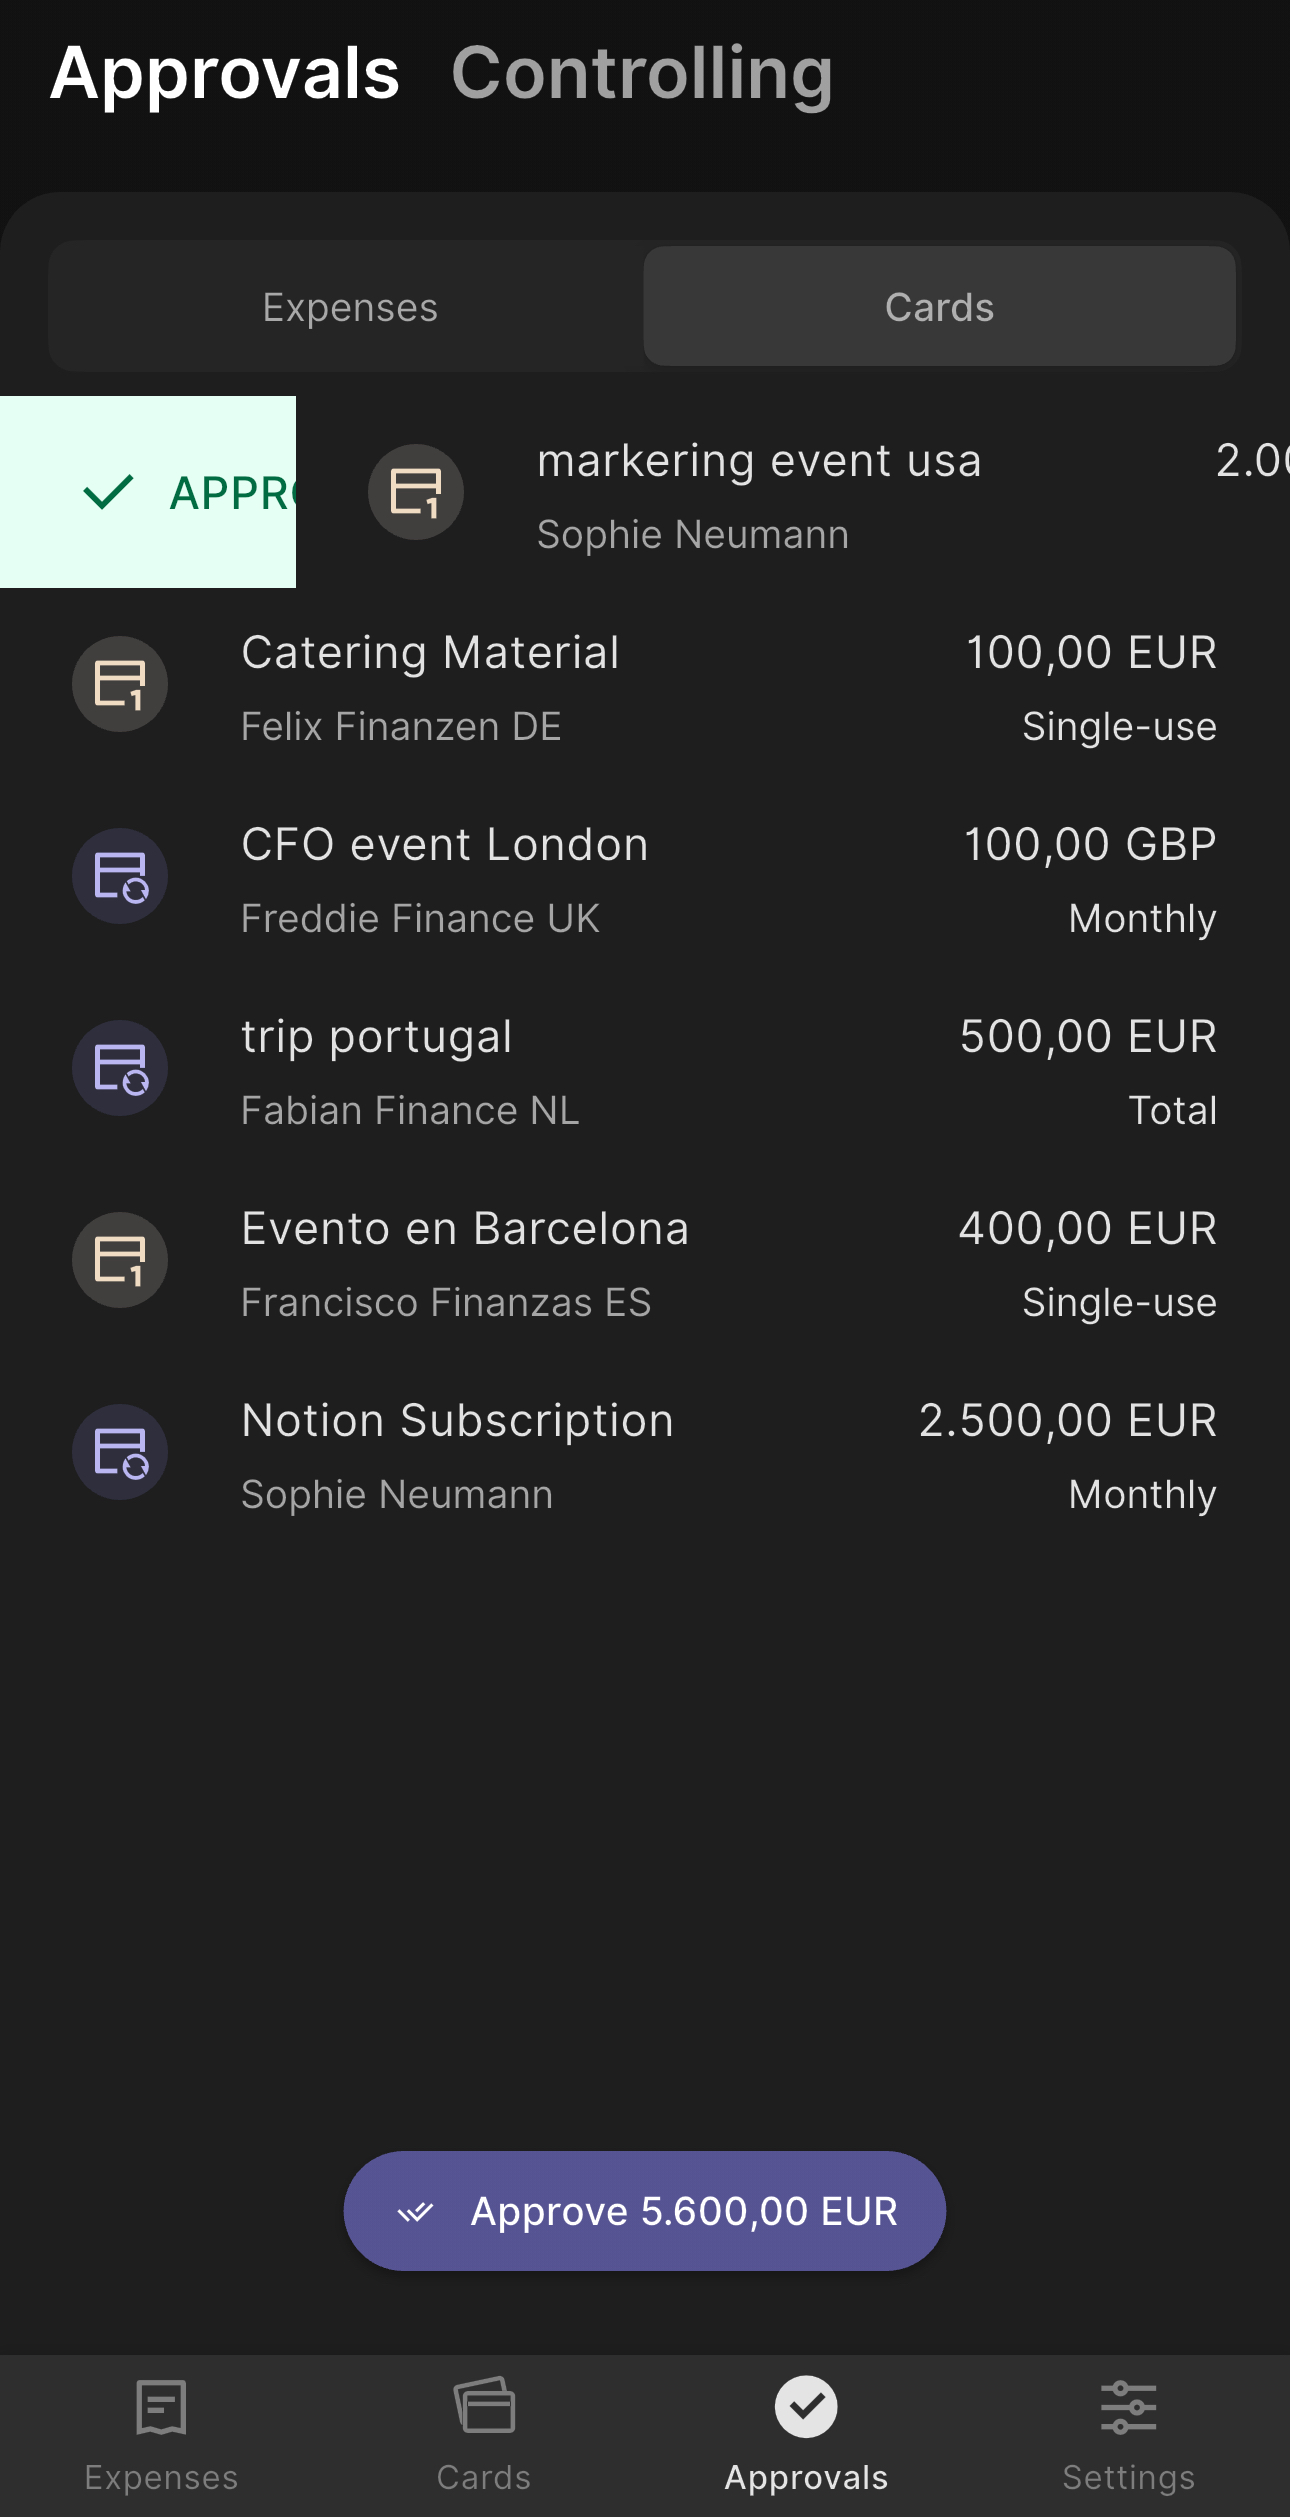Tap the single-use card icon for Evento en Barcelona

[120, 1261]
